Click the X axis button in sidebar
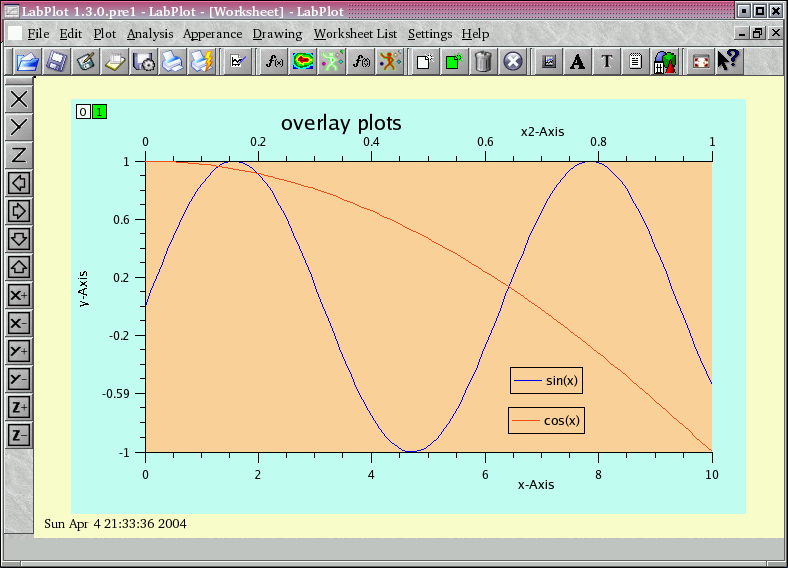 click(x=19, y=99)
